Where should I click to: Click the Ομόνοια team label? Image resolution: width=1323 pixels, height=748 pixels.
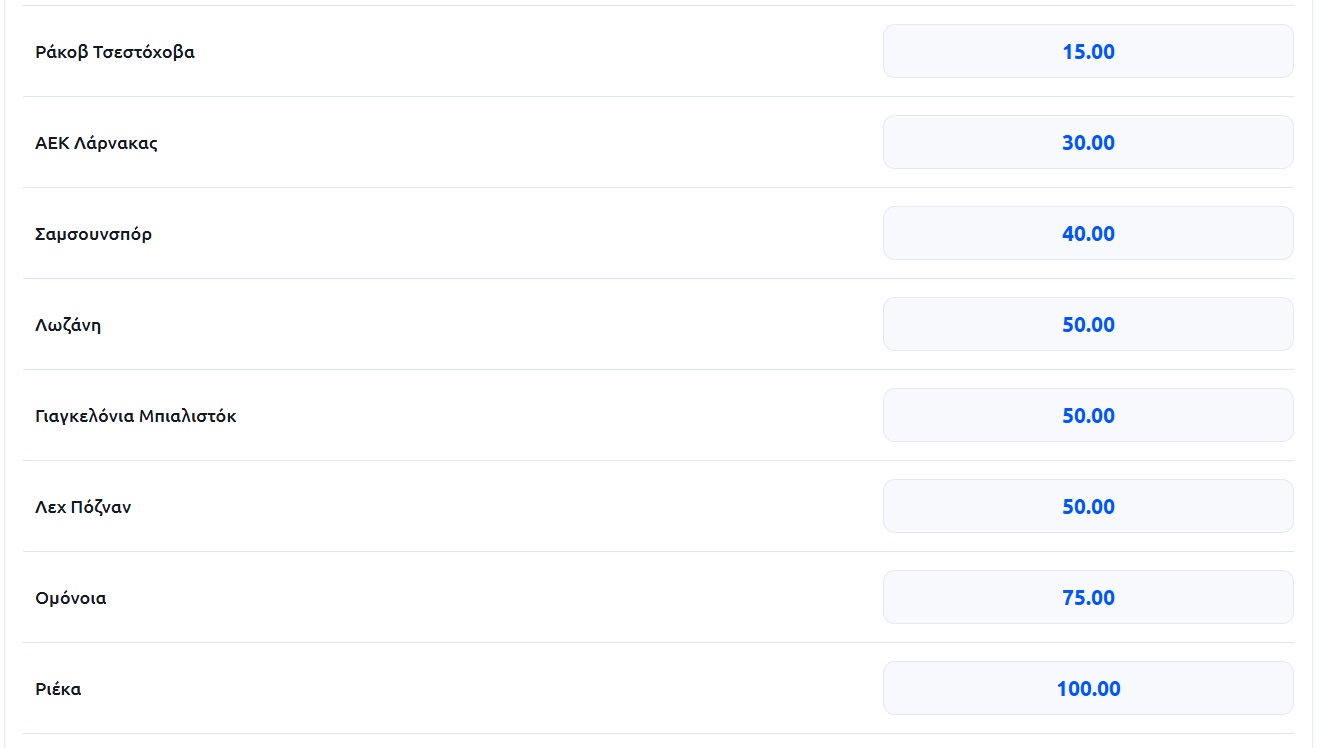tap(71, 598)
